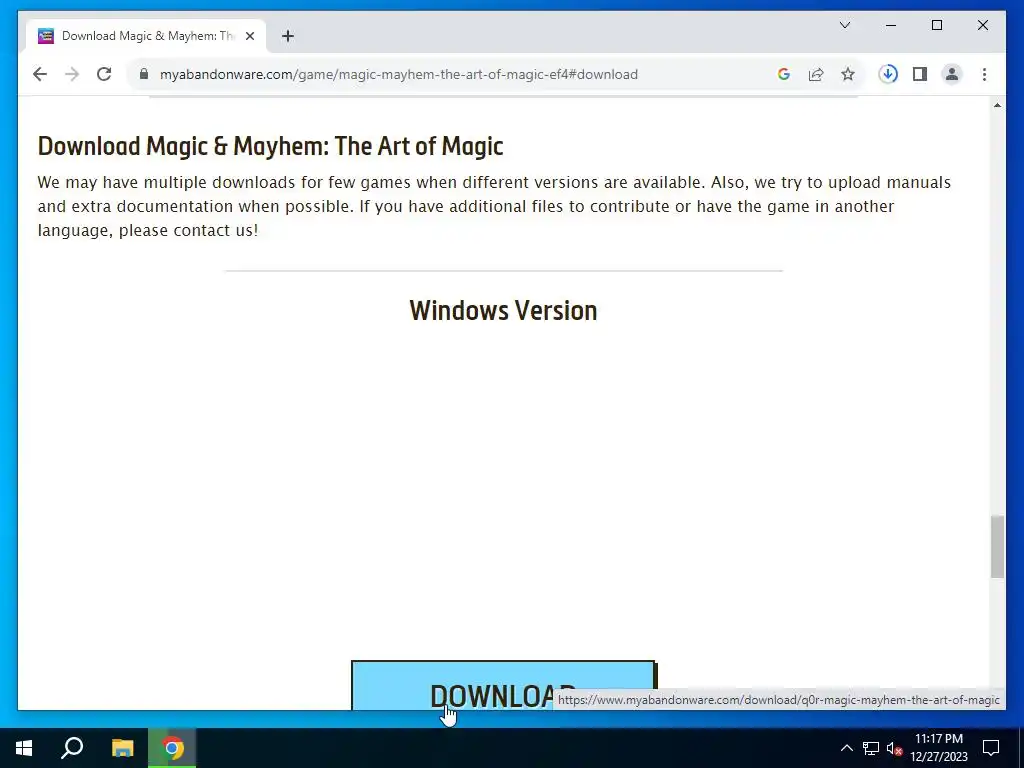Open the tab search chevron
Screen dimensions: 1024x768
(x=845, y=25)
